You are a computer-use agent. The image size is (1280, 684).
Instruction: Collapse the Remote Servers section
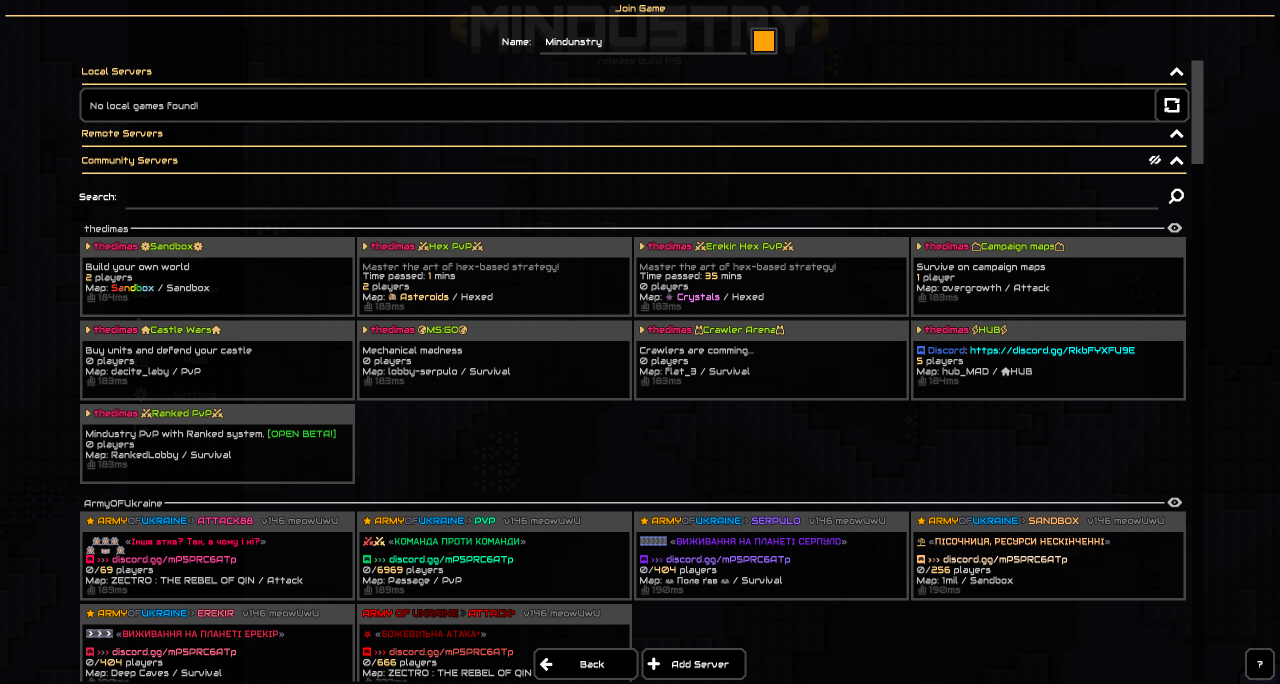pyautogui.click(x=1176, y=133)
